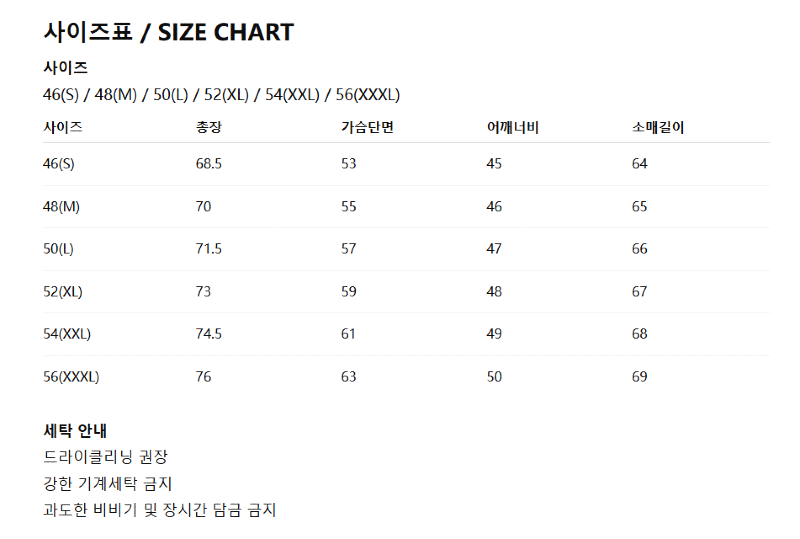Click the 74.5 total length value
Image resolution: width=800 pixels, height=539 pixels.
click(208, 334)
